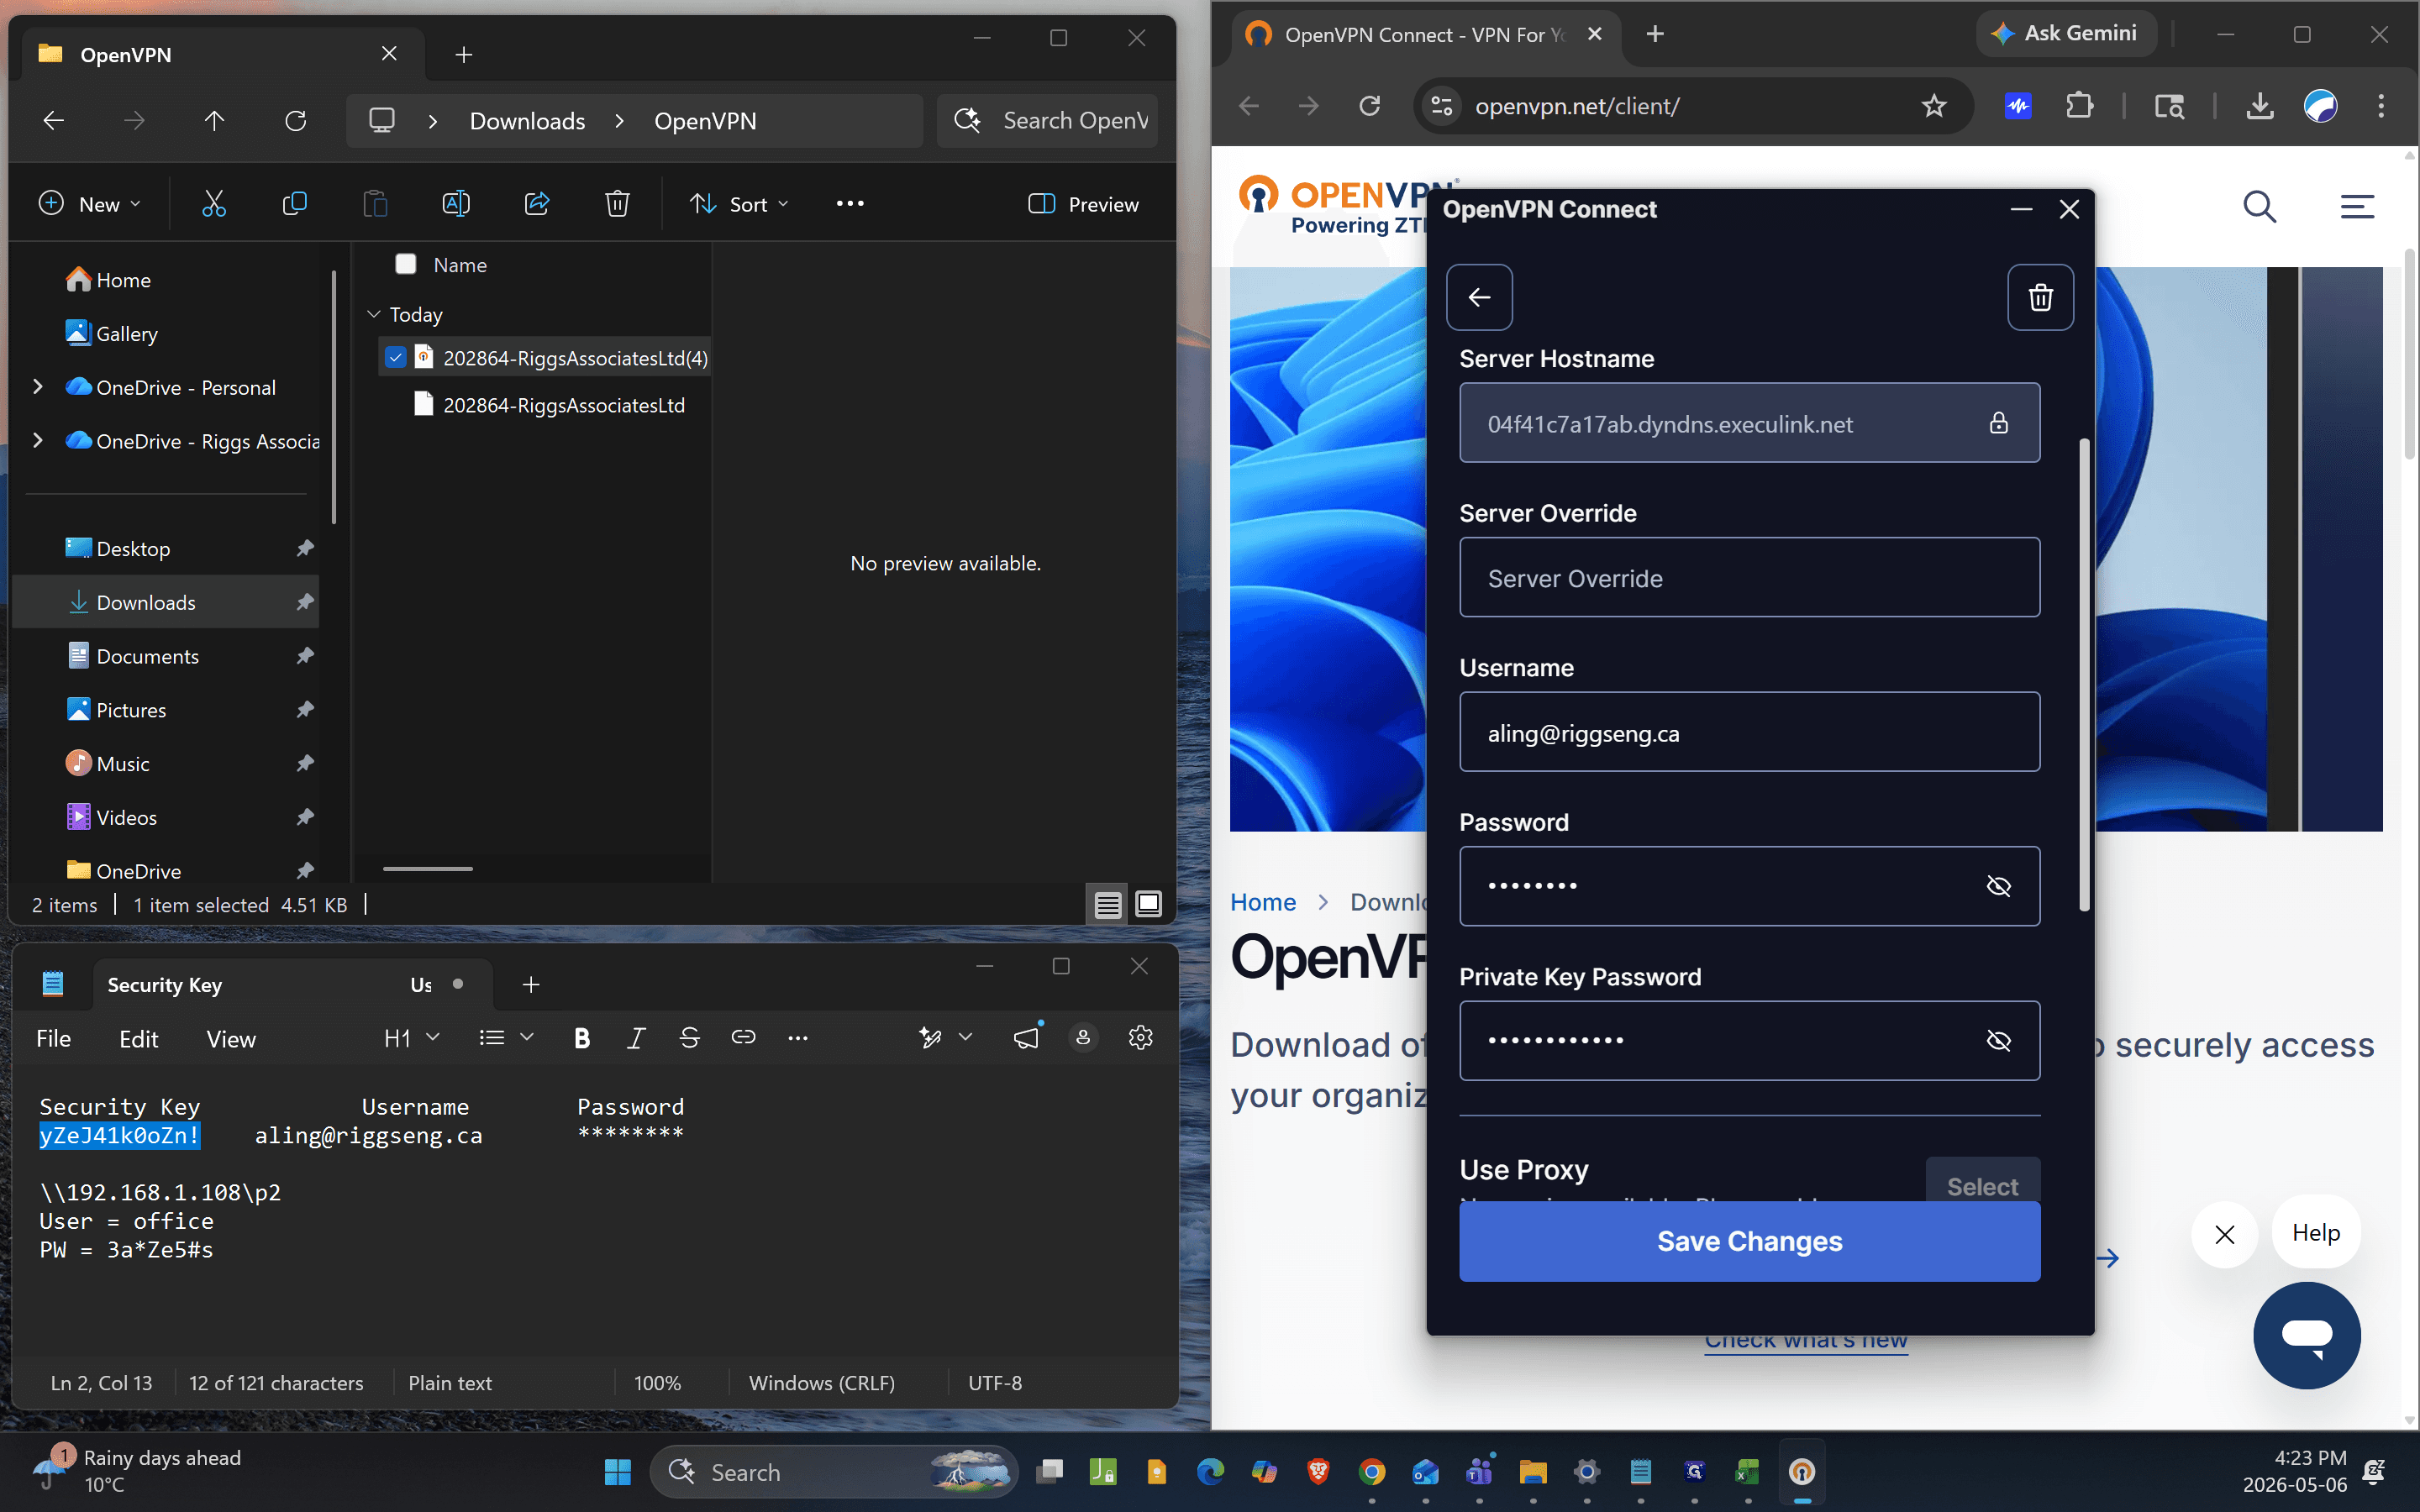
Task: Apply Strikethrough formatting in Notepad
Action: click(x=689, y=1038)
